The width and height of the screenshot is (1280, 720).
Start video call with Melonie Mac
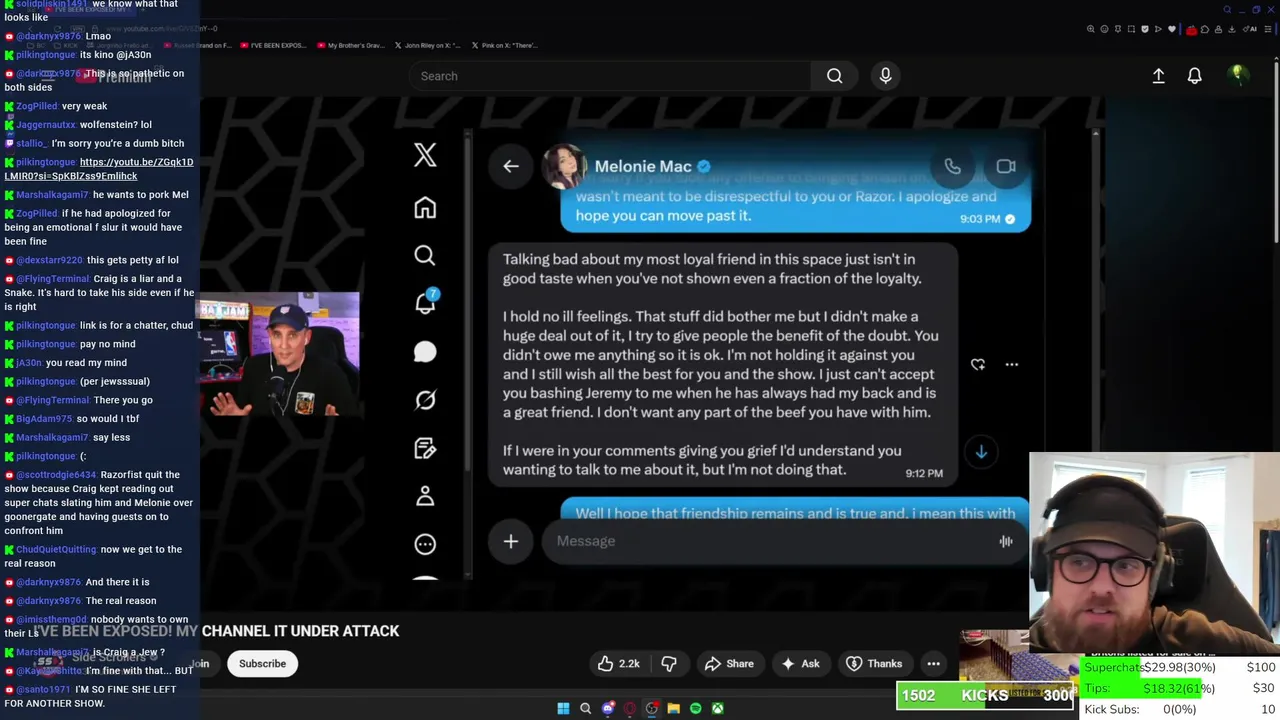1005,167
